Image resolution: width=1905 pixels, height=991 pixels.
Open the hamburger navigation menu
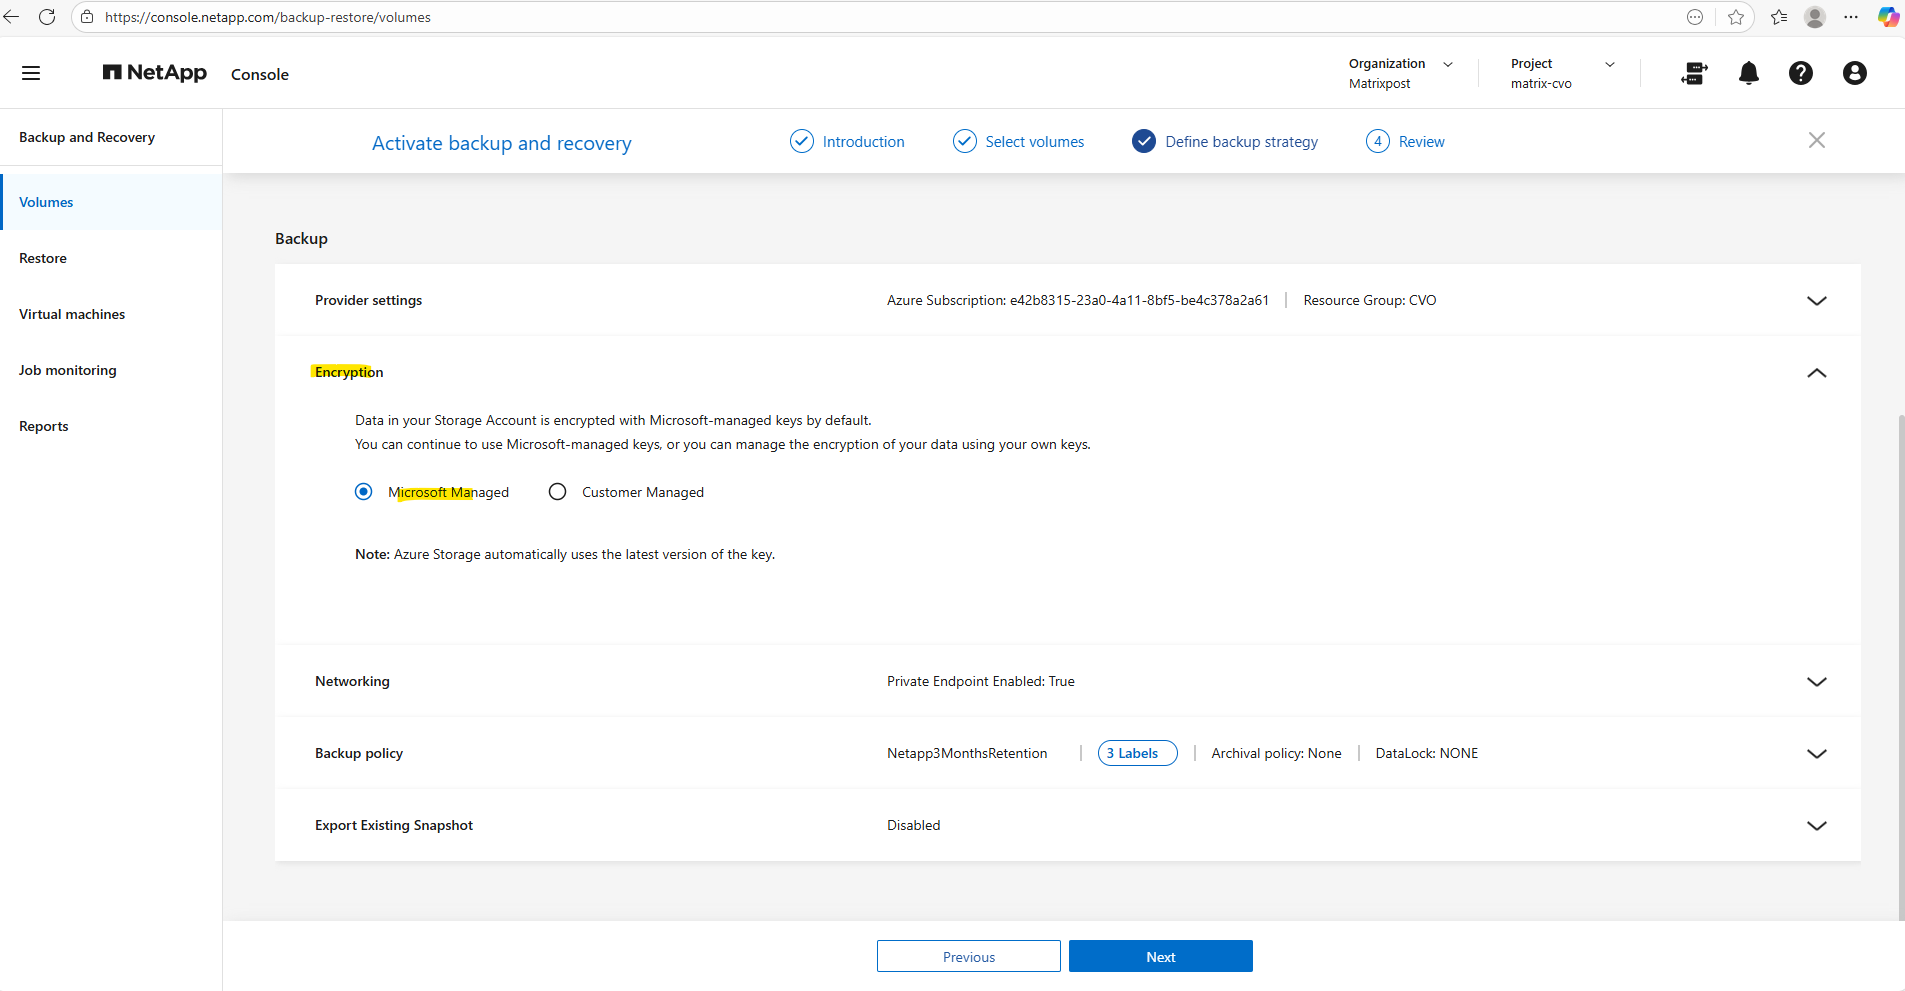31,73
